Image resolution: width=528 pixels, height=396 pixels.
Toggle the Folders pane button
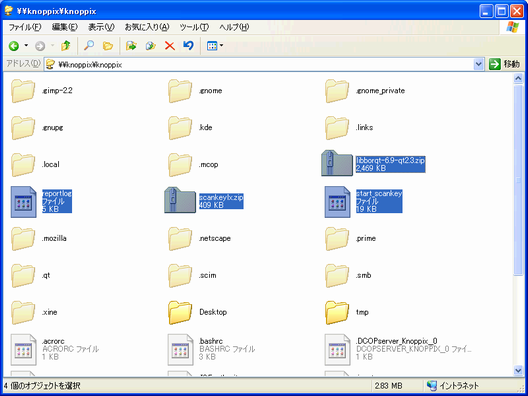coord(108,46)
